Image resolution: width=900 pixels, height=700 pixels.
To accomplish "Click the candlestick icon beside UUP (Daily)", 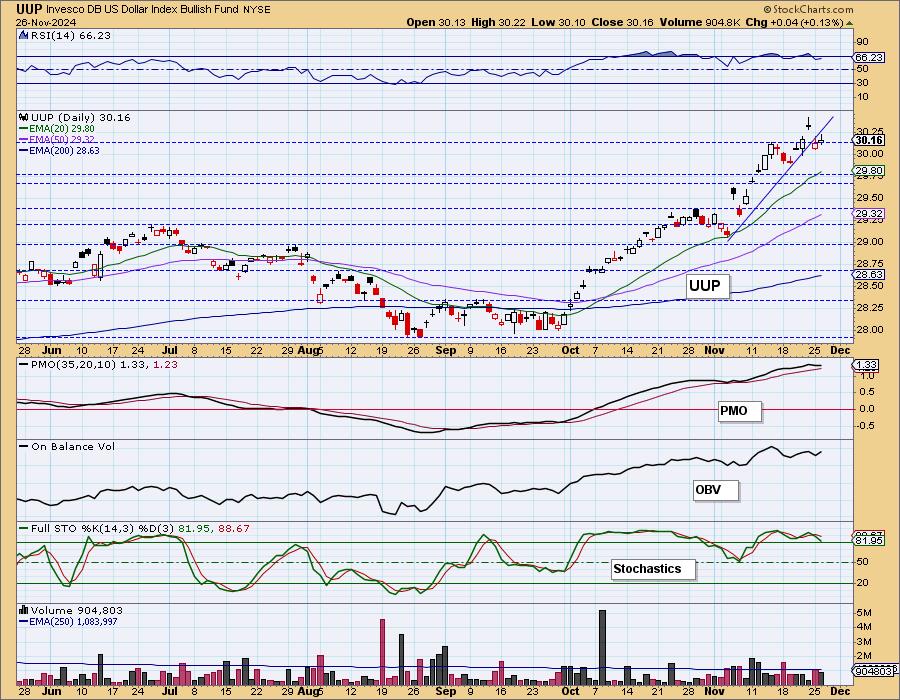I will click(x=24, y=118).
